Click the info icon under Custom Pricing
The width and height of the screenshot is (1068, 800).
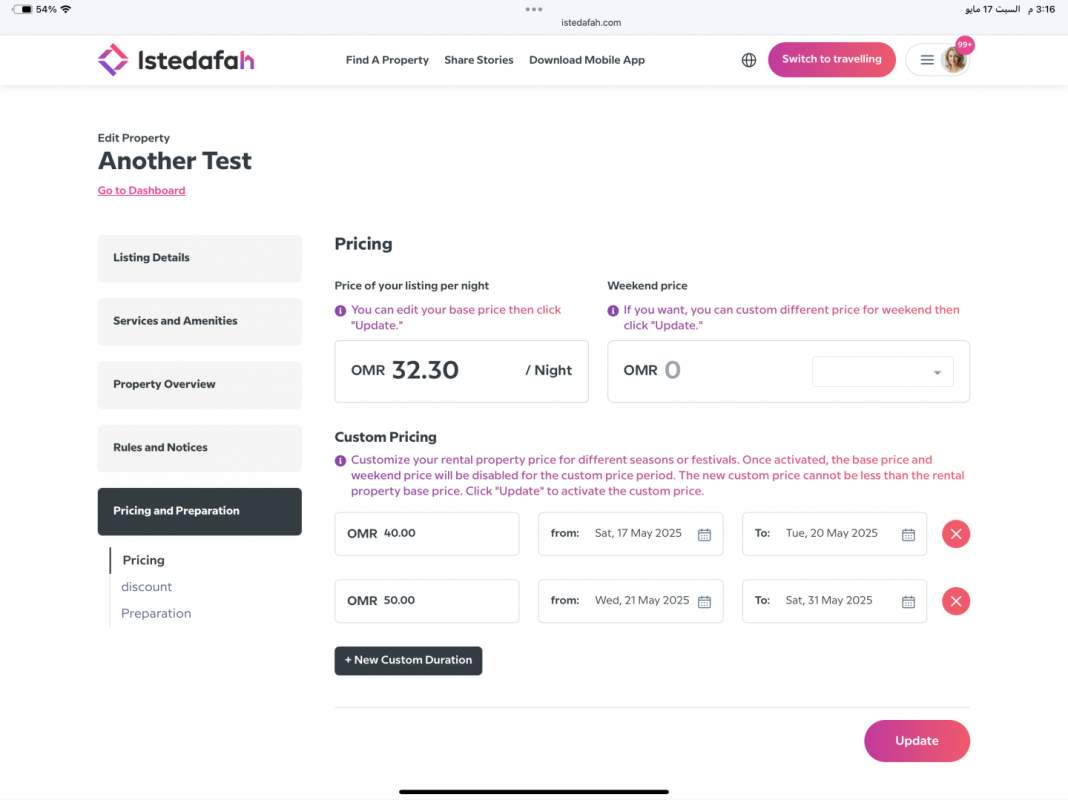click(x=340, y=461)
